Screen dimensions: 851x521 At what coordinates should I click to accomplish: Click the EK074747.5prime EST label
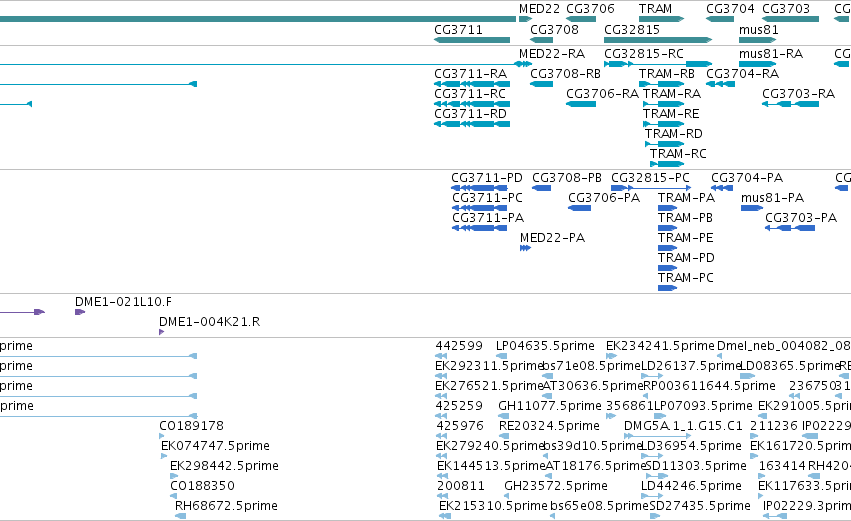[x=215, y=446]
